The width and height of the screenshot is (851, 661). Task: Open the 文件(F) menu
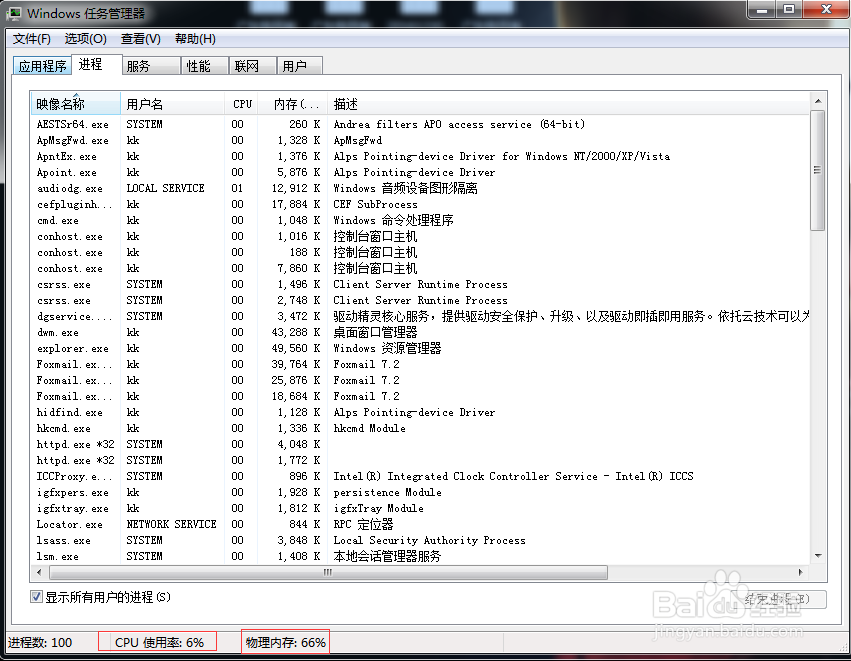(x=31, y=39)
